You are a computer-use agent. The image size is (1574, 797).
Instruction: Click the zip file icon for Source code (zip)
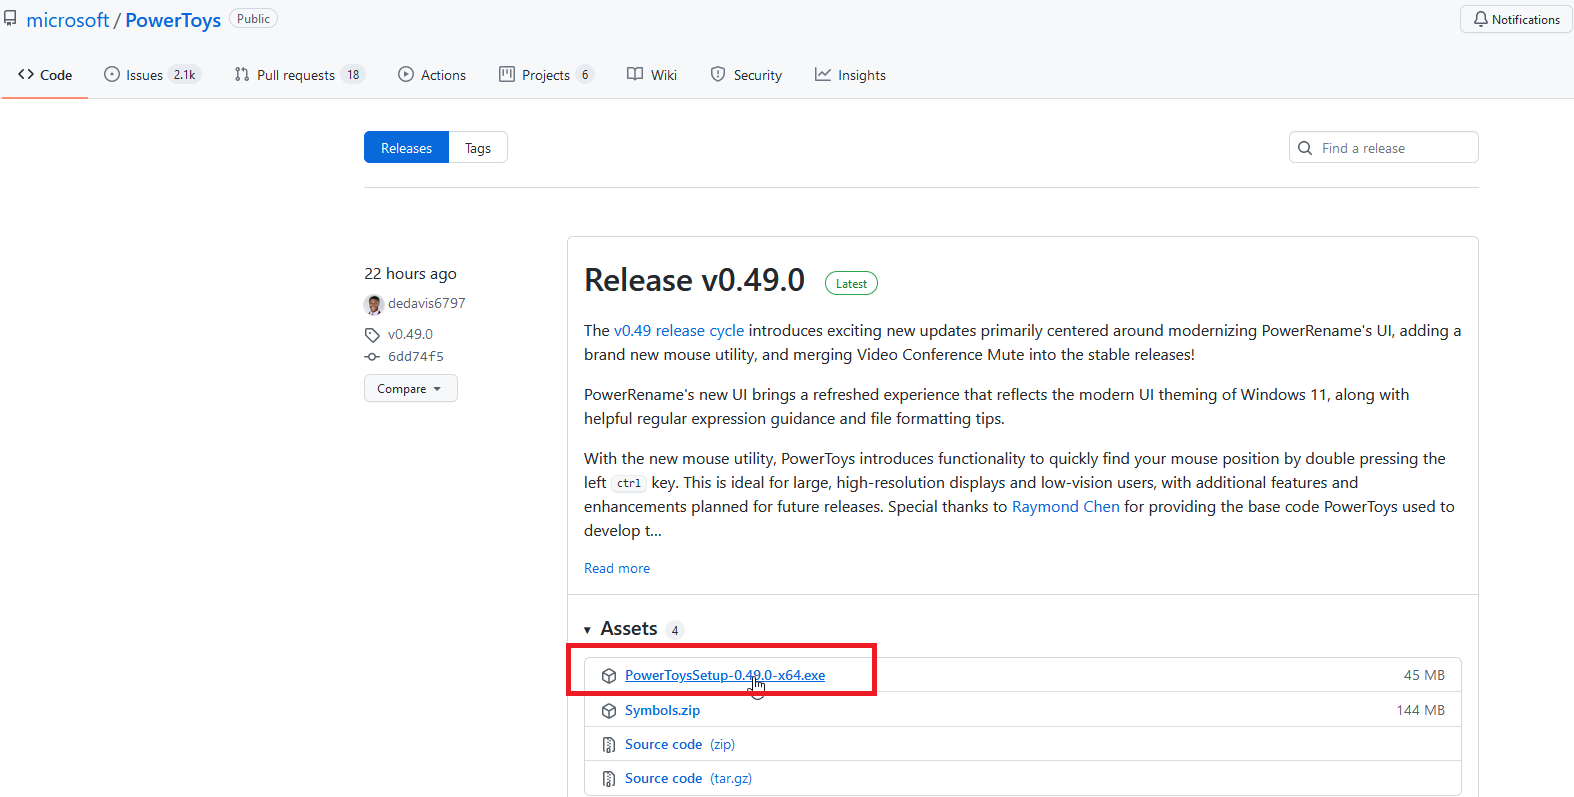(x=609, y=745)
